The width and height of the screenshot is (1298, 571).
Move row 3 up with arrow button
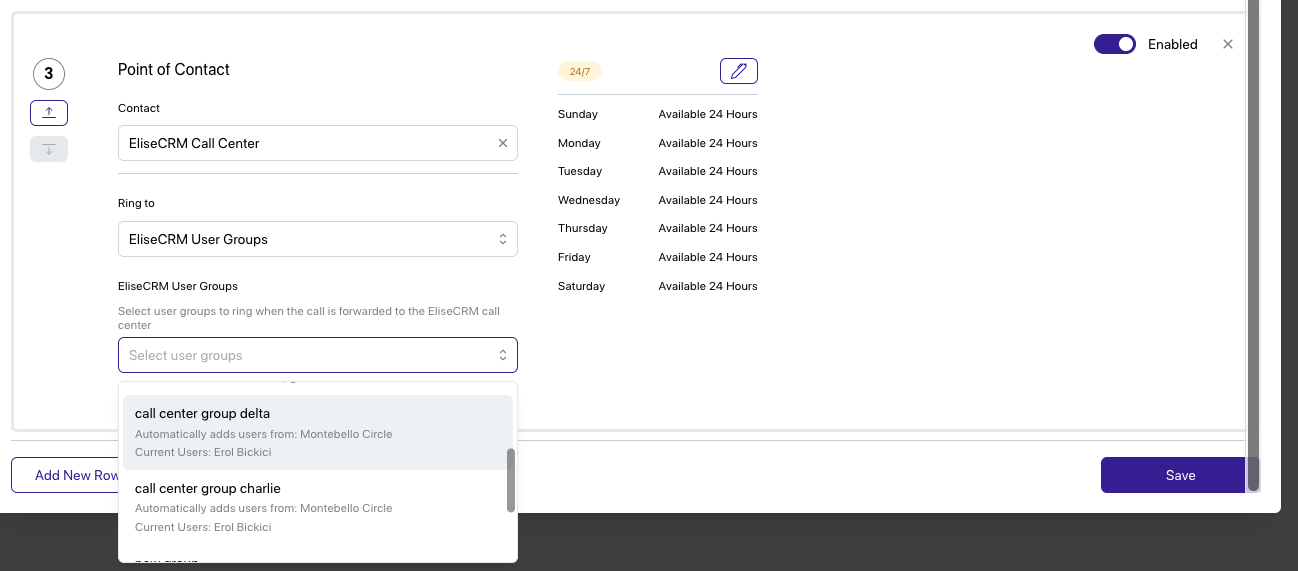(x=49, y=113)
